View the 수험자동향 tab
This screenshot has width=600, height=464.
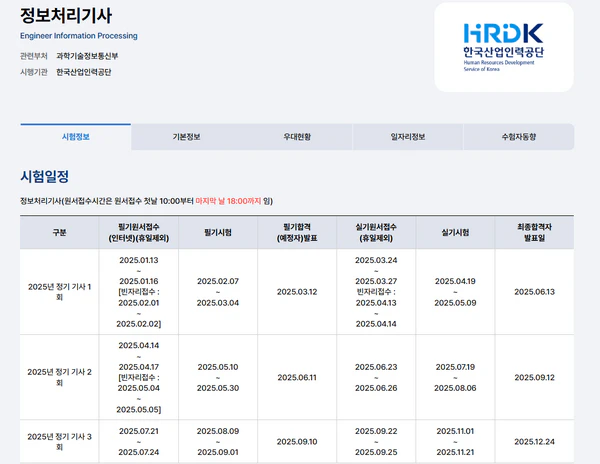click(x=519, y=137)
